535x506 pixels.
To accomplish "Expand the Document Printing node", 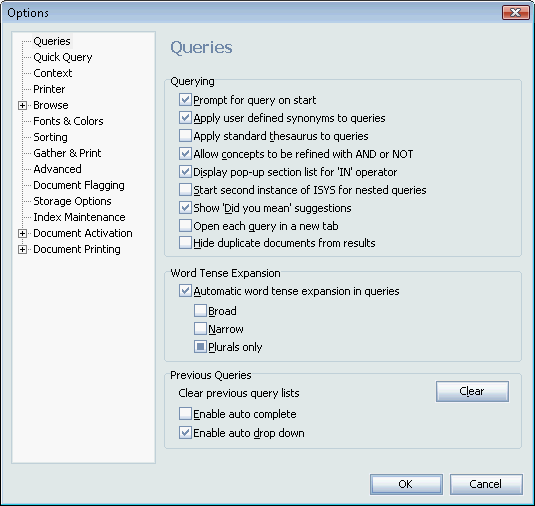I will (22, 249).
